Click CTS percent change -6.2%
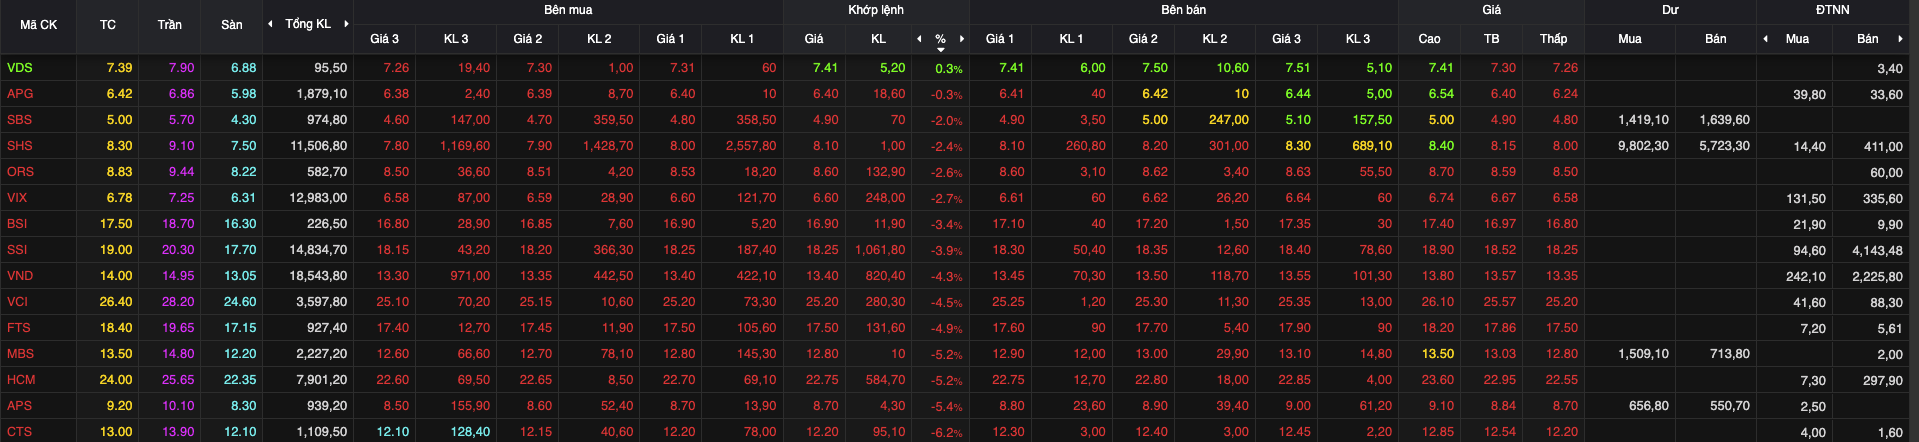The height and width of the screenshot is (442, 1919). 947,433
